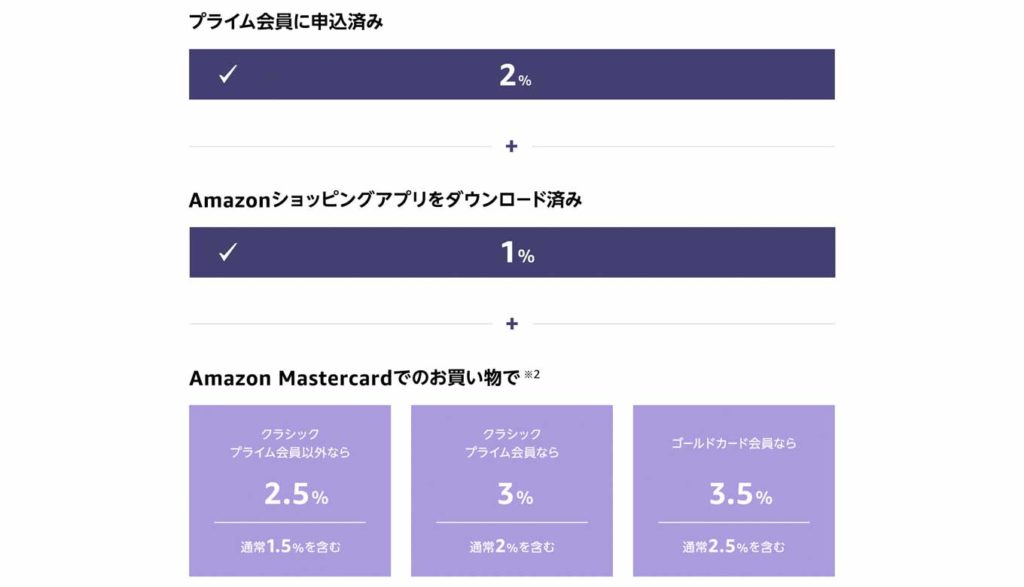Open the 3% Classic Prime member card
This screenshot has width=1024, height=587.
click(512, 490)
